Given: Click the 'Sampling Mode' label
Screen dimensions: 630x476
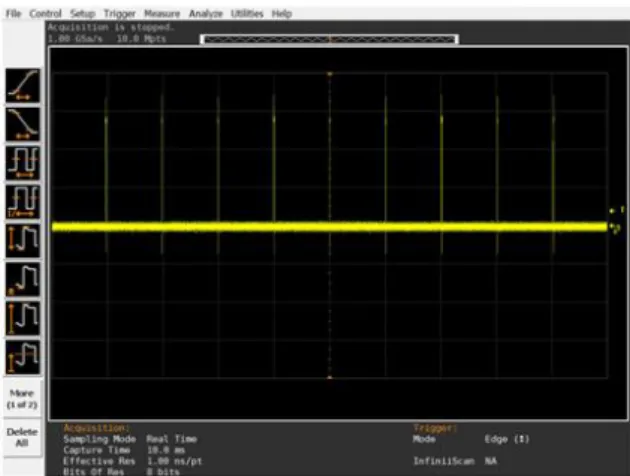Looking at the screenshot, I should click(100, 439).
